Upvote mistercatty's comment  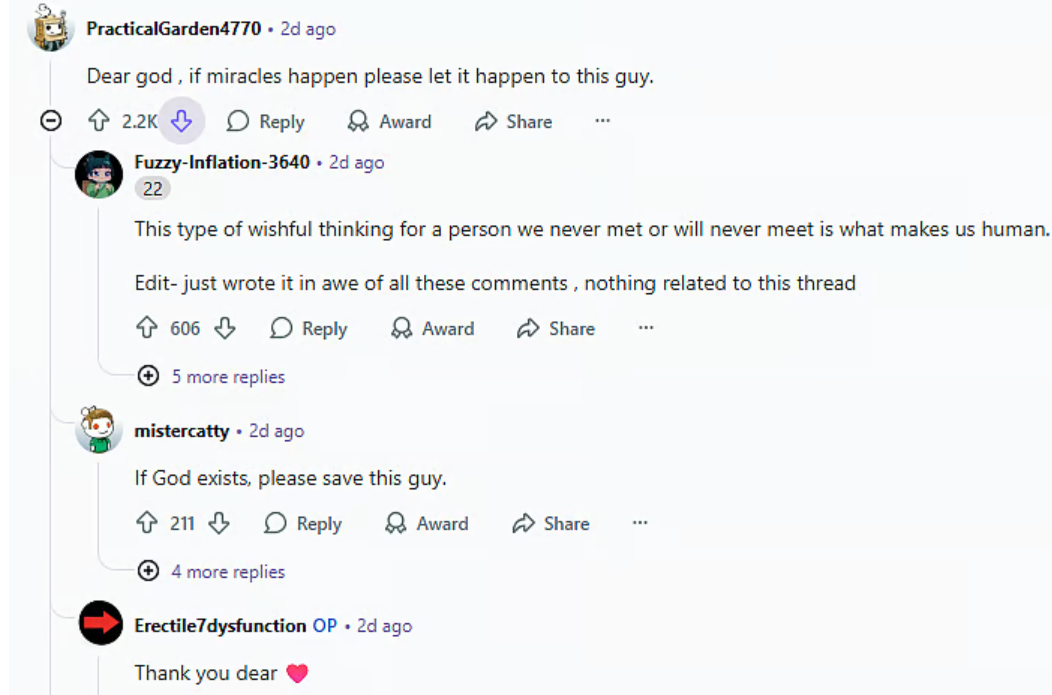click(x=147, y=523)
